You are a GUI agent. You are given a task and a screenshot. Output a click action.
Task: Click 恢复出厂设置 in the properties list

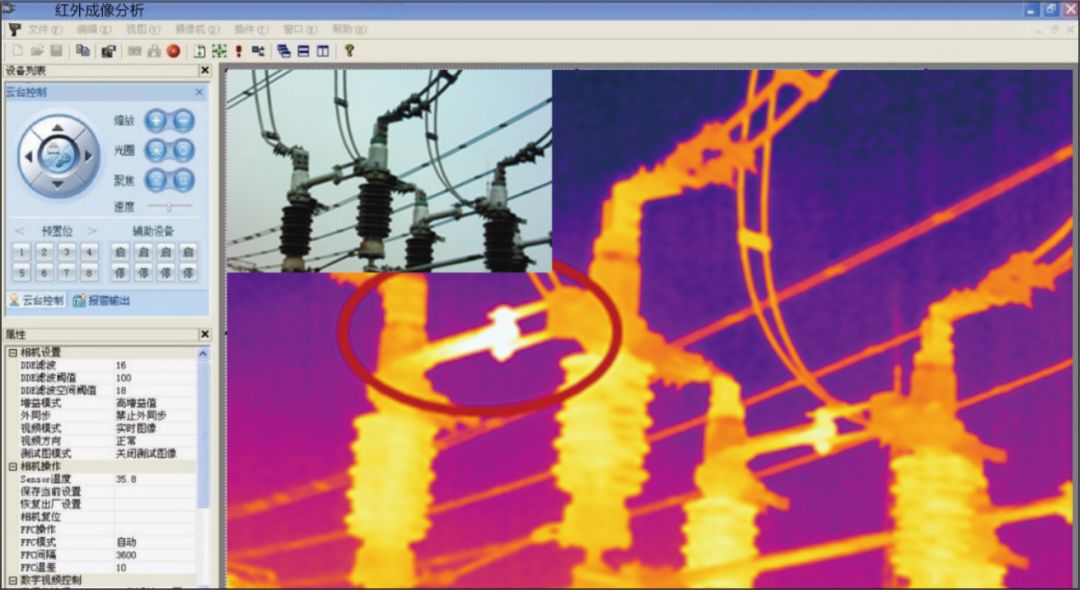(x=52, y=504)
